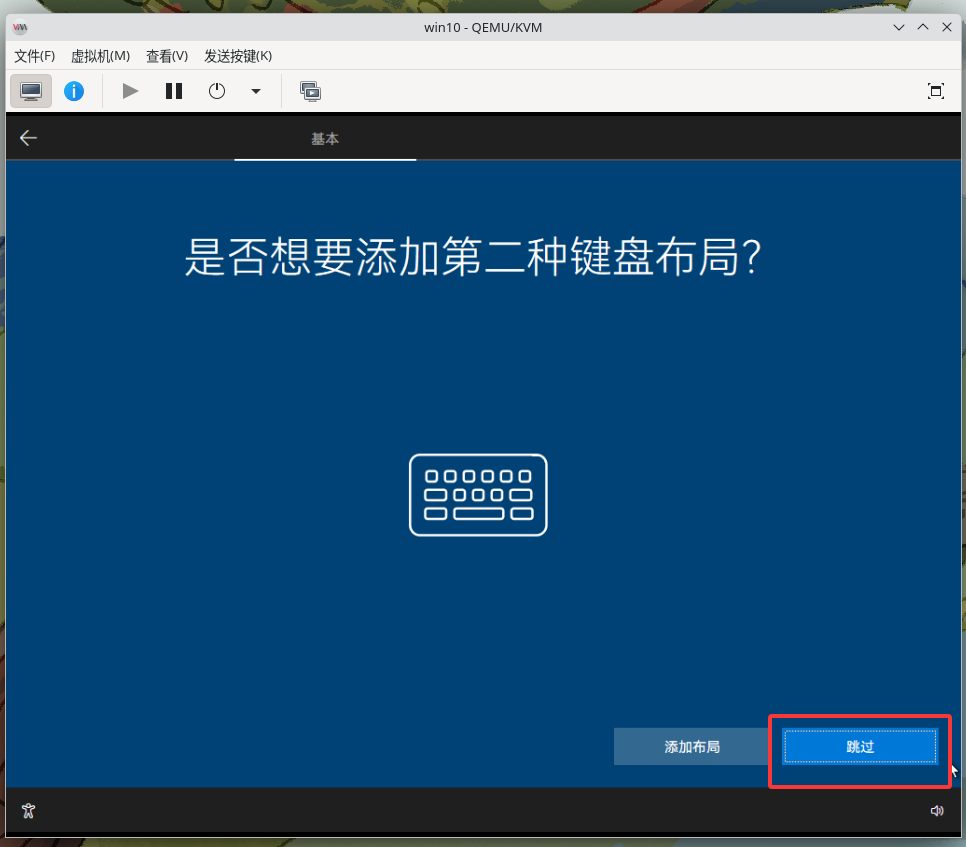The height and width of the screenshot is (847, 966).
Task: Open the 文件(F) menu
Action: (x=34, y=56)
